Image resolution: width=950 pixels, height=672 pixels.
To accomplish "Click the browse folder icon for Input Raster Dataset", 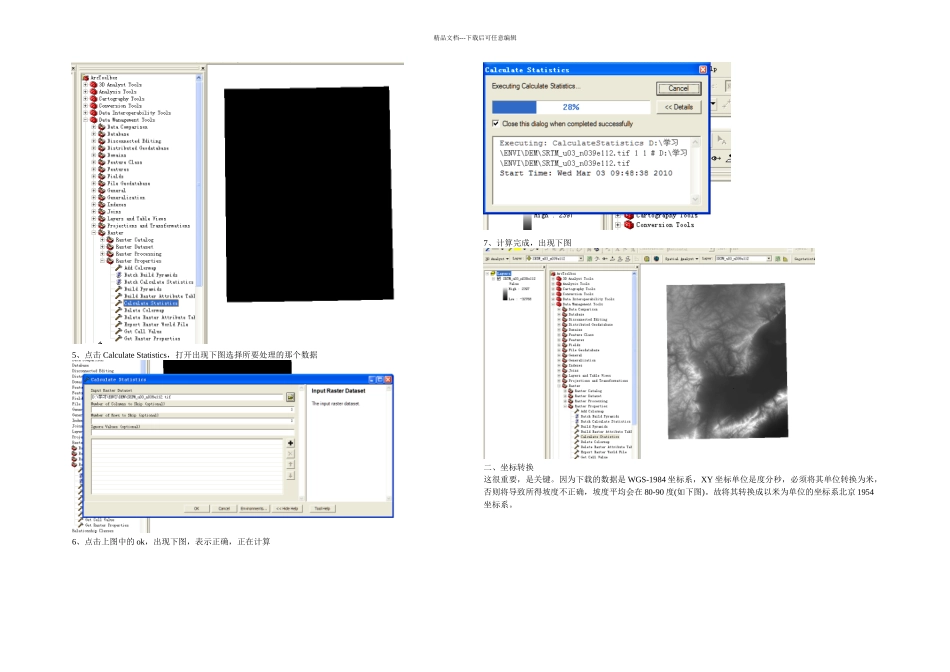I will point(291,397).
